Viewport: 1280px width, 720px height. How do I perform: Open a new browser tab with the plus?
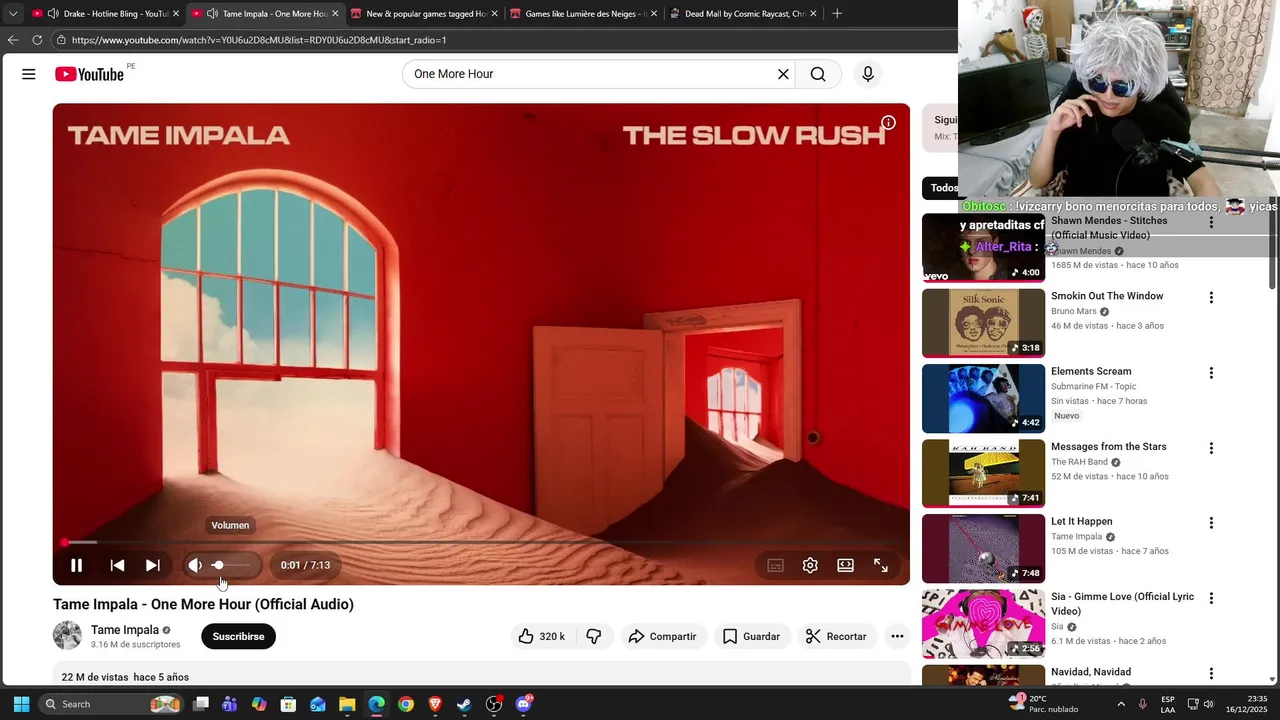pos(837,14)
